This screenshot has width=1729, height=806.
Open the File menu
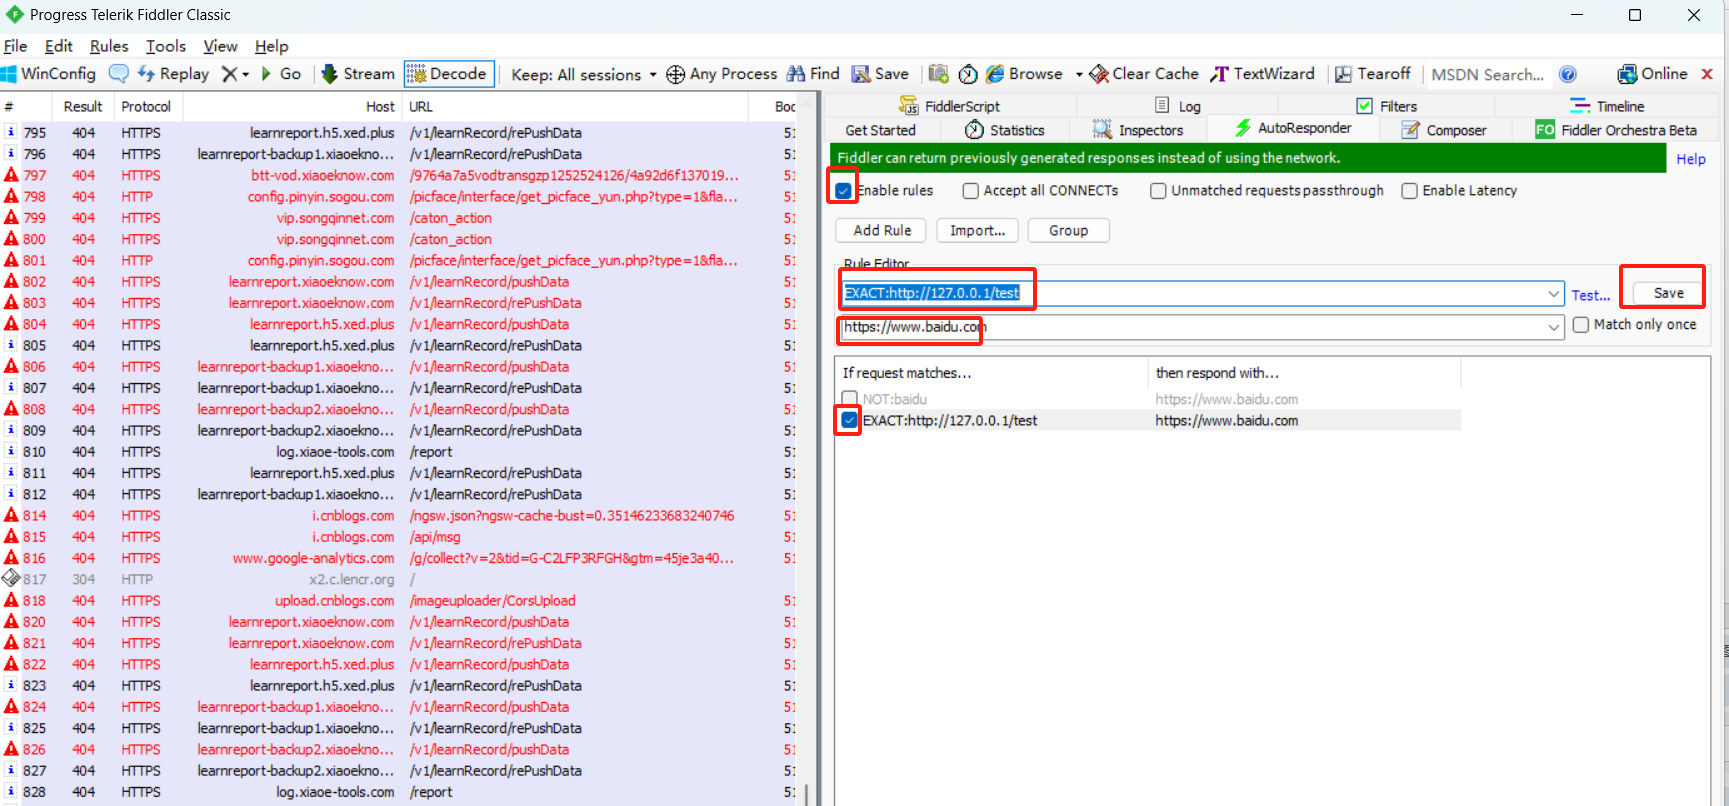[15, 46]
